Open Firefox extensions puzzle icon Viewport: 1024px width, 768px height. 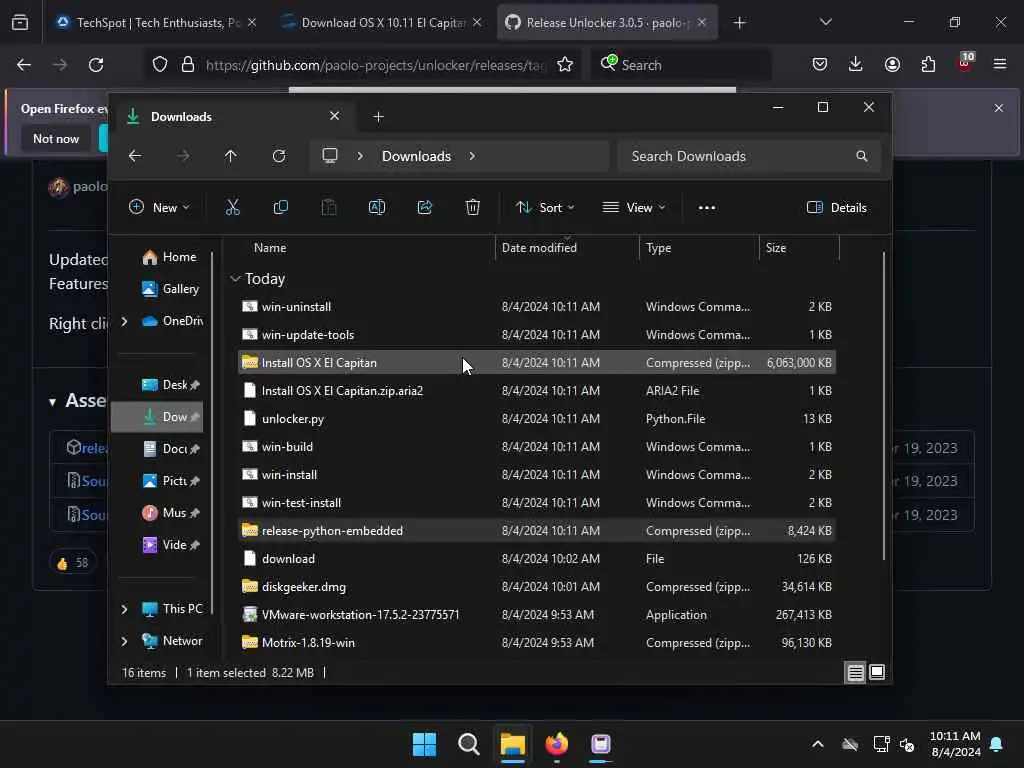(928, 64)
